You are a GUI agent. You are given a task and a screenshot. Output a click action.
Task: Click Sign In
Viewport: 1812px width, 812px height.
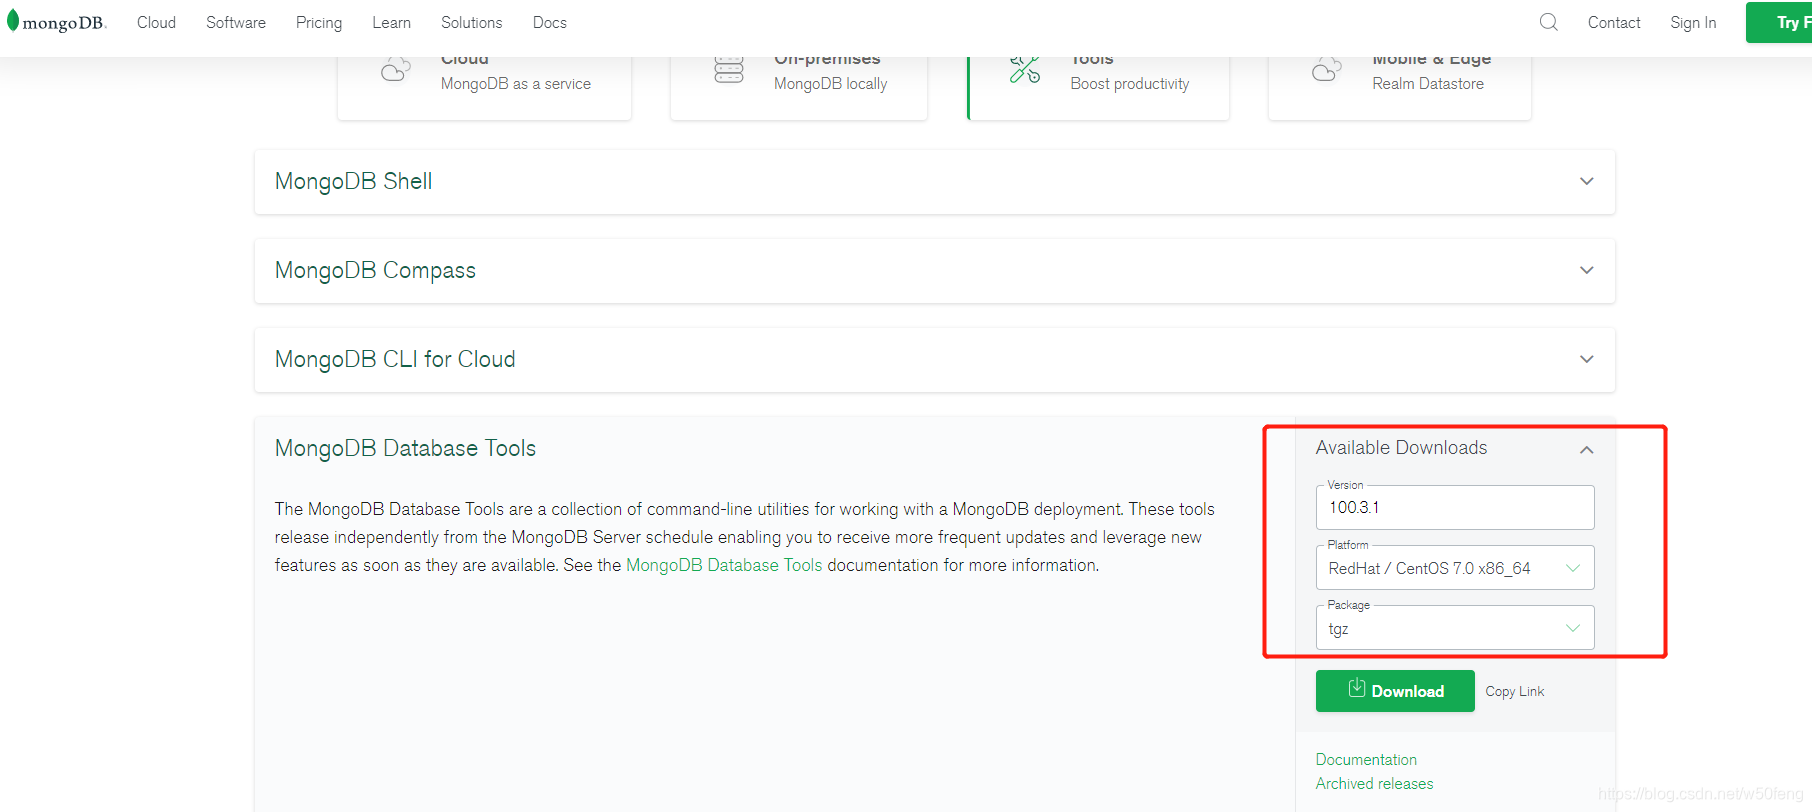click(x=1693, y=22)
